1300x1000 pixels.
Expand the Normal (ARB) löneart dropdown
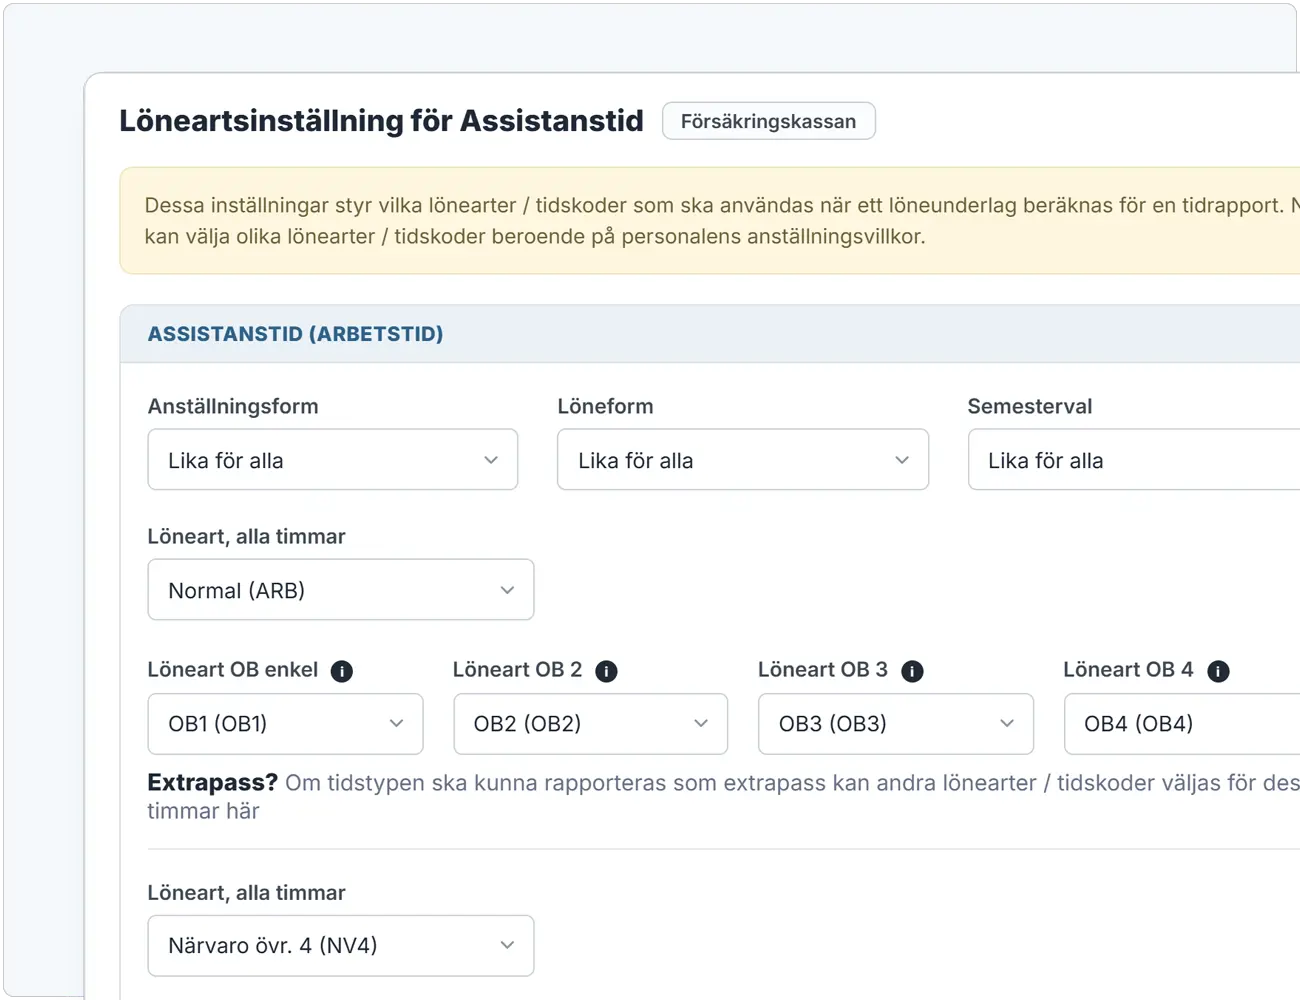[x=341, y=590]
